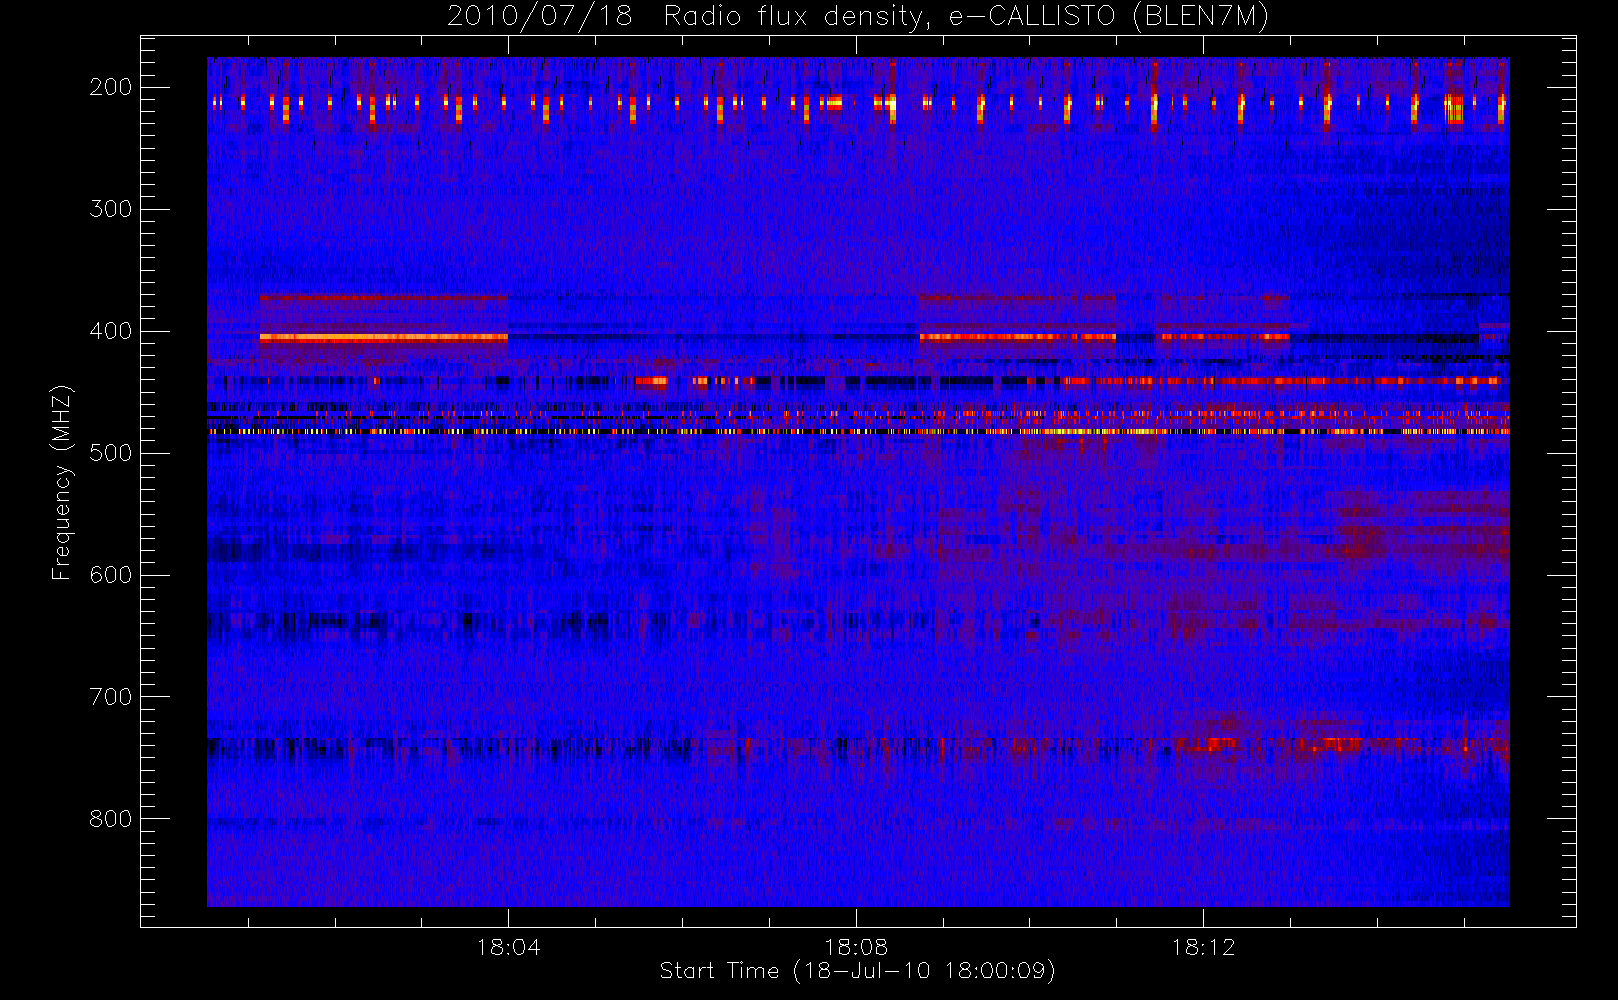Click the 18:12 time tick label

[x=1203, y=947]
